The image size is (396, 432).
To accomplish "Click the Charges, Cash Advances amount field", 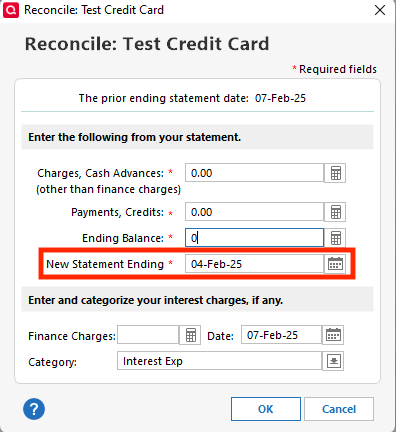I will [x=254, y=173].
